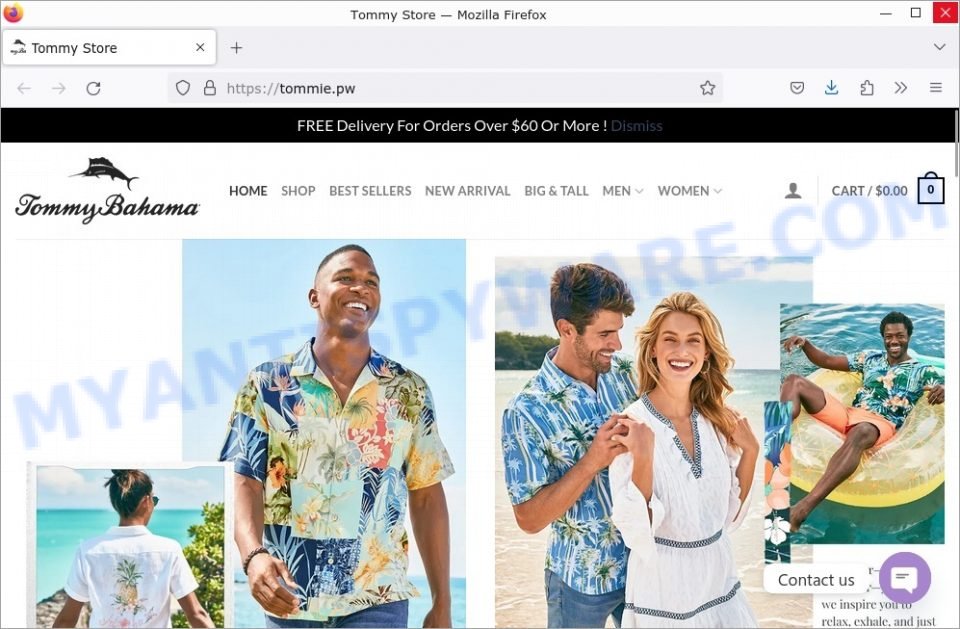
Task: Open the CART / $0.00 link
Action: tap(869, 191)
